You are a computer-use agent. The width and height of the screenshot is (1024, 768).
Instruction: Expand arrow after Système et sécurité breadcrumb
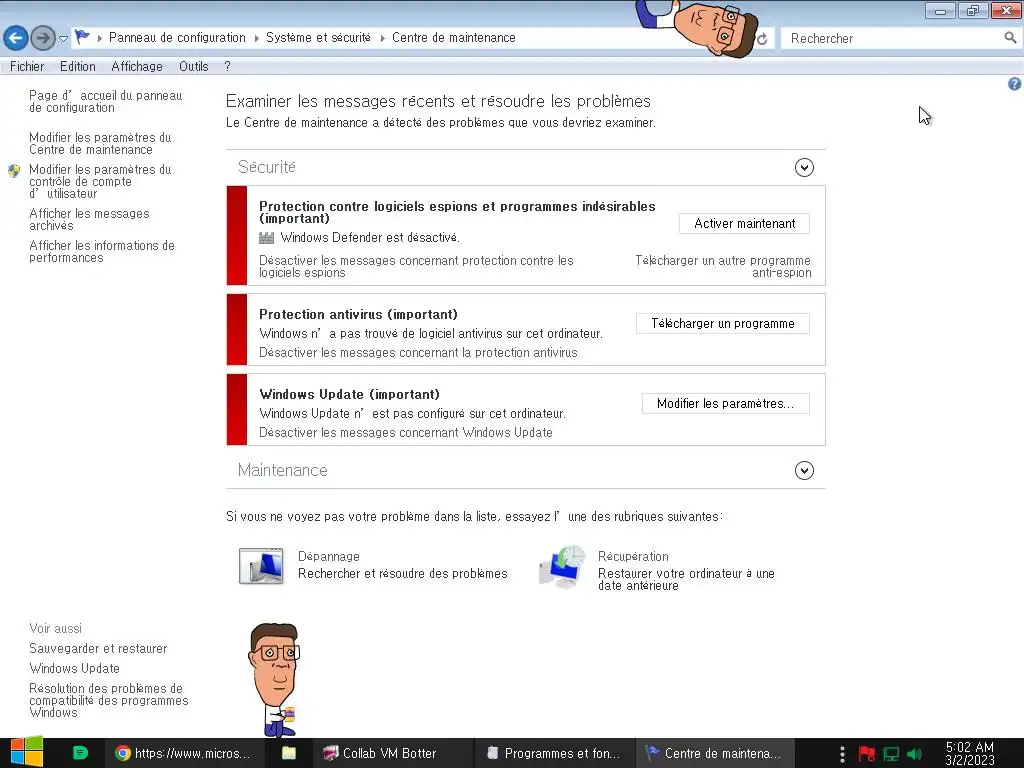click(382, 39)
